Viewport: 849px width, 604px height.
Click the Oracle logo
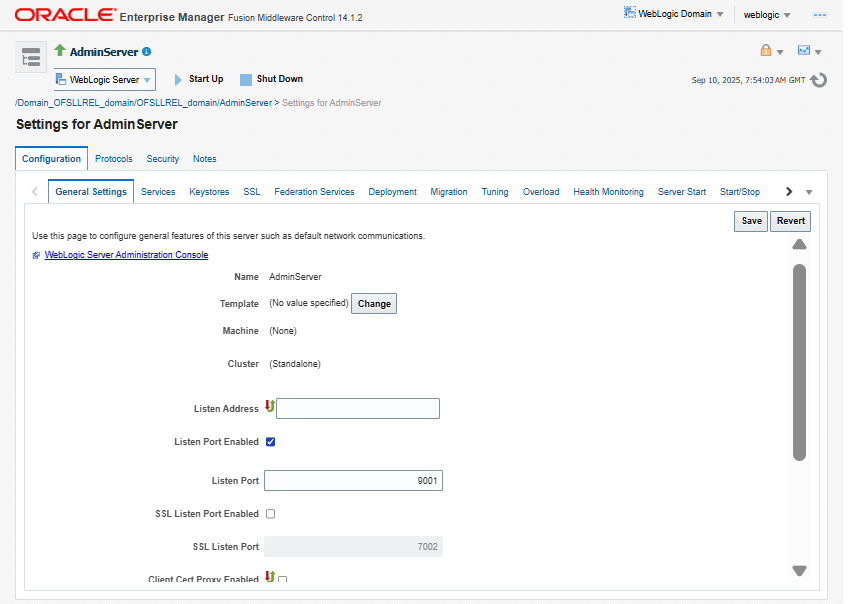(x=66, y=15)
